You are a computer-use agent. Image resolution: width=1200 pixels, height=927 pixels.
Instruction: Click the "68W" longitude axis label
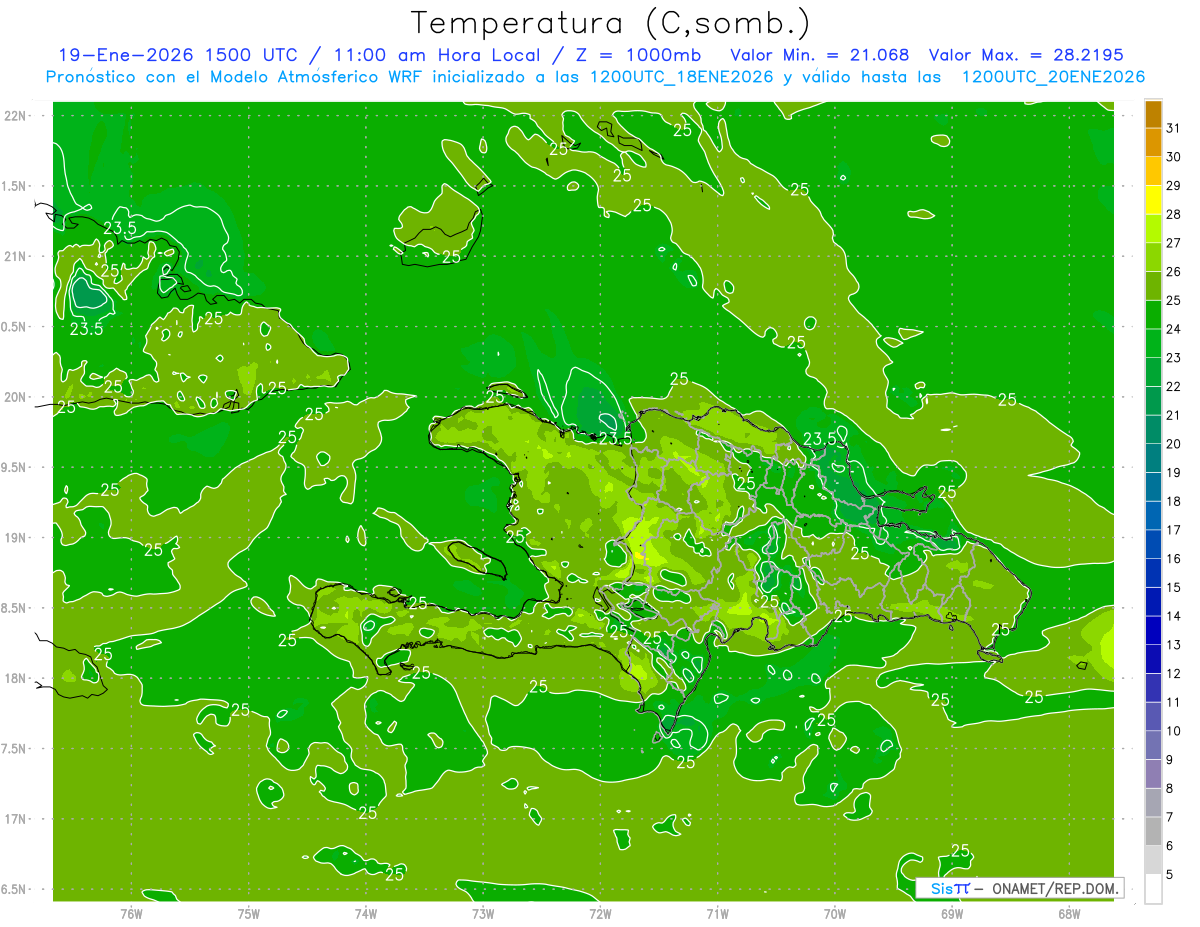[x=1068, y=914]
